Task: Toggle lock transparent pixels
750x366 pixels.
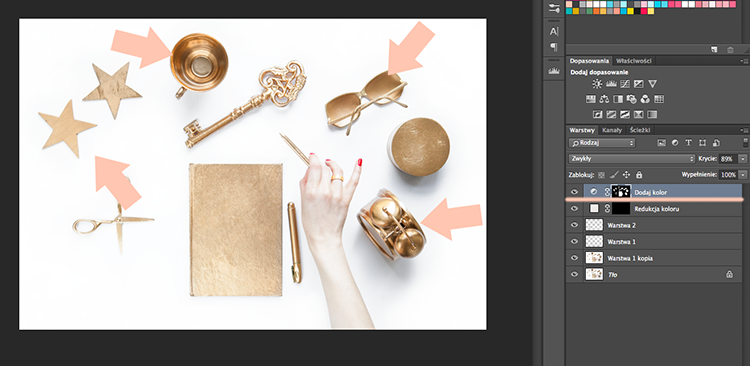Action: [x=601, y=175]
